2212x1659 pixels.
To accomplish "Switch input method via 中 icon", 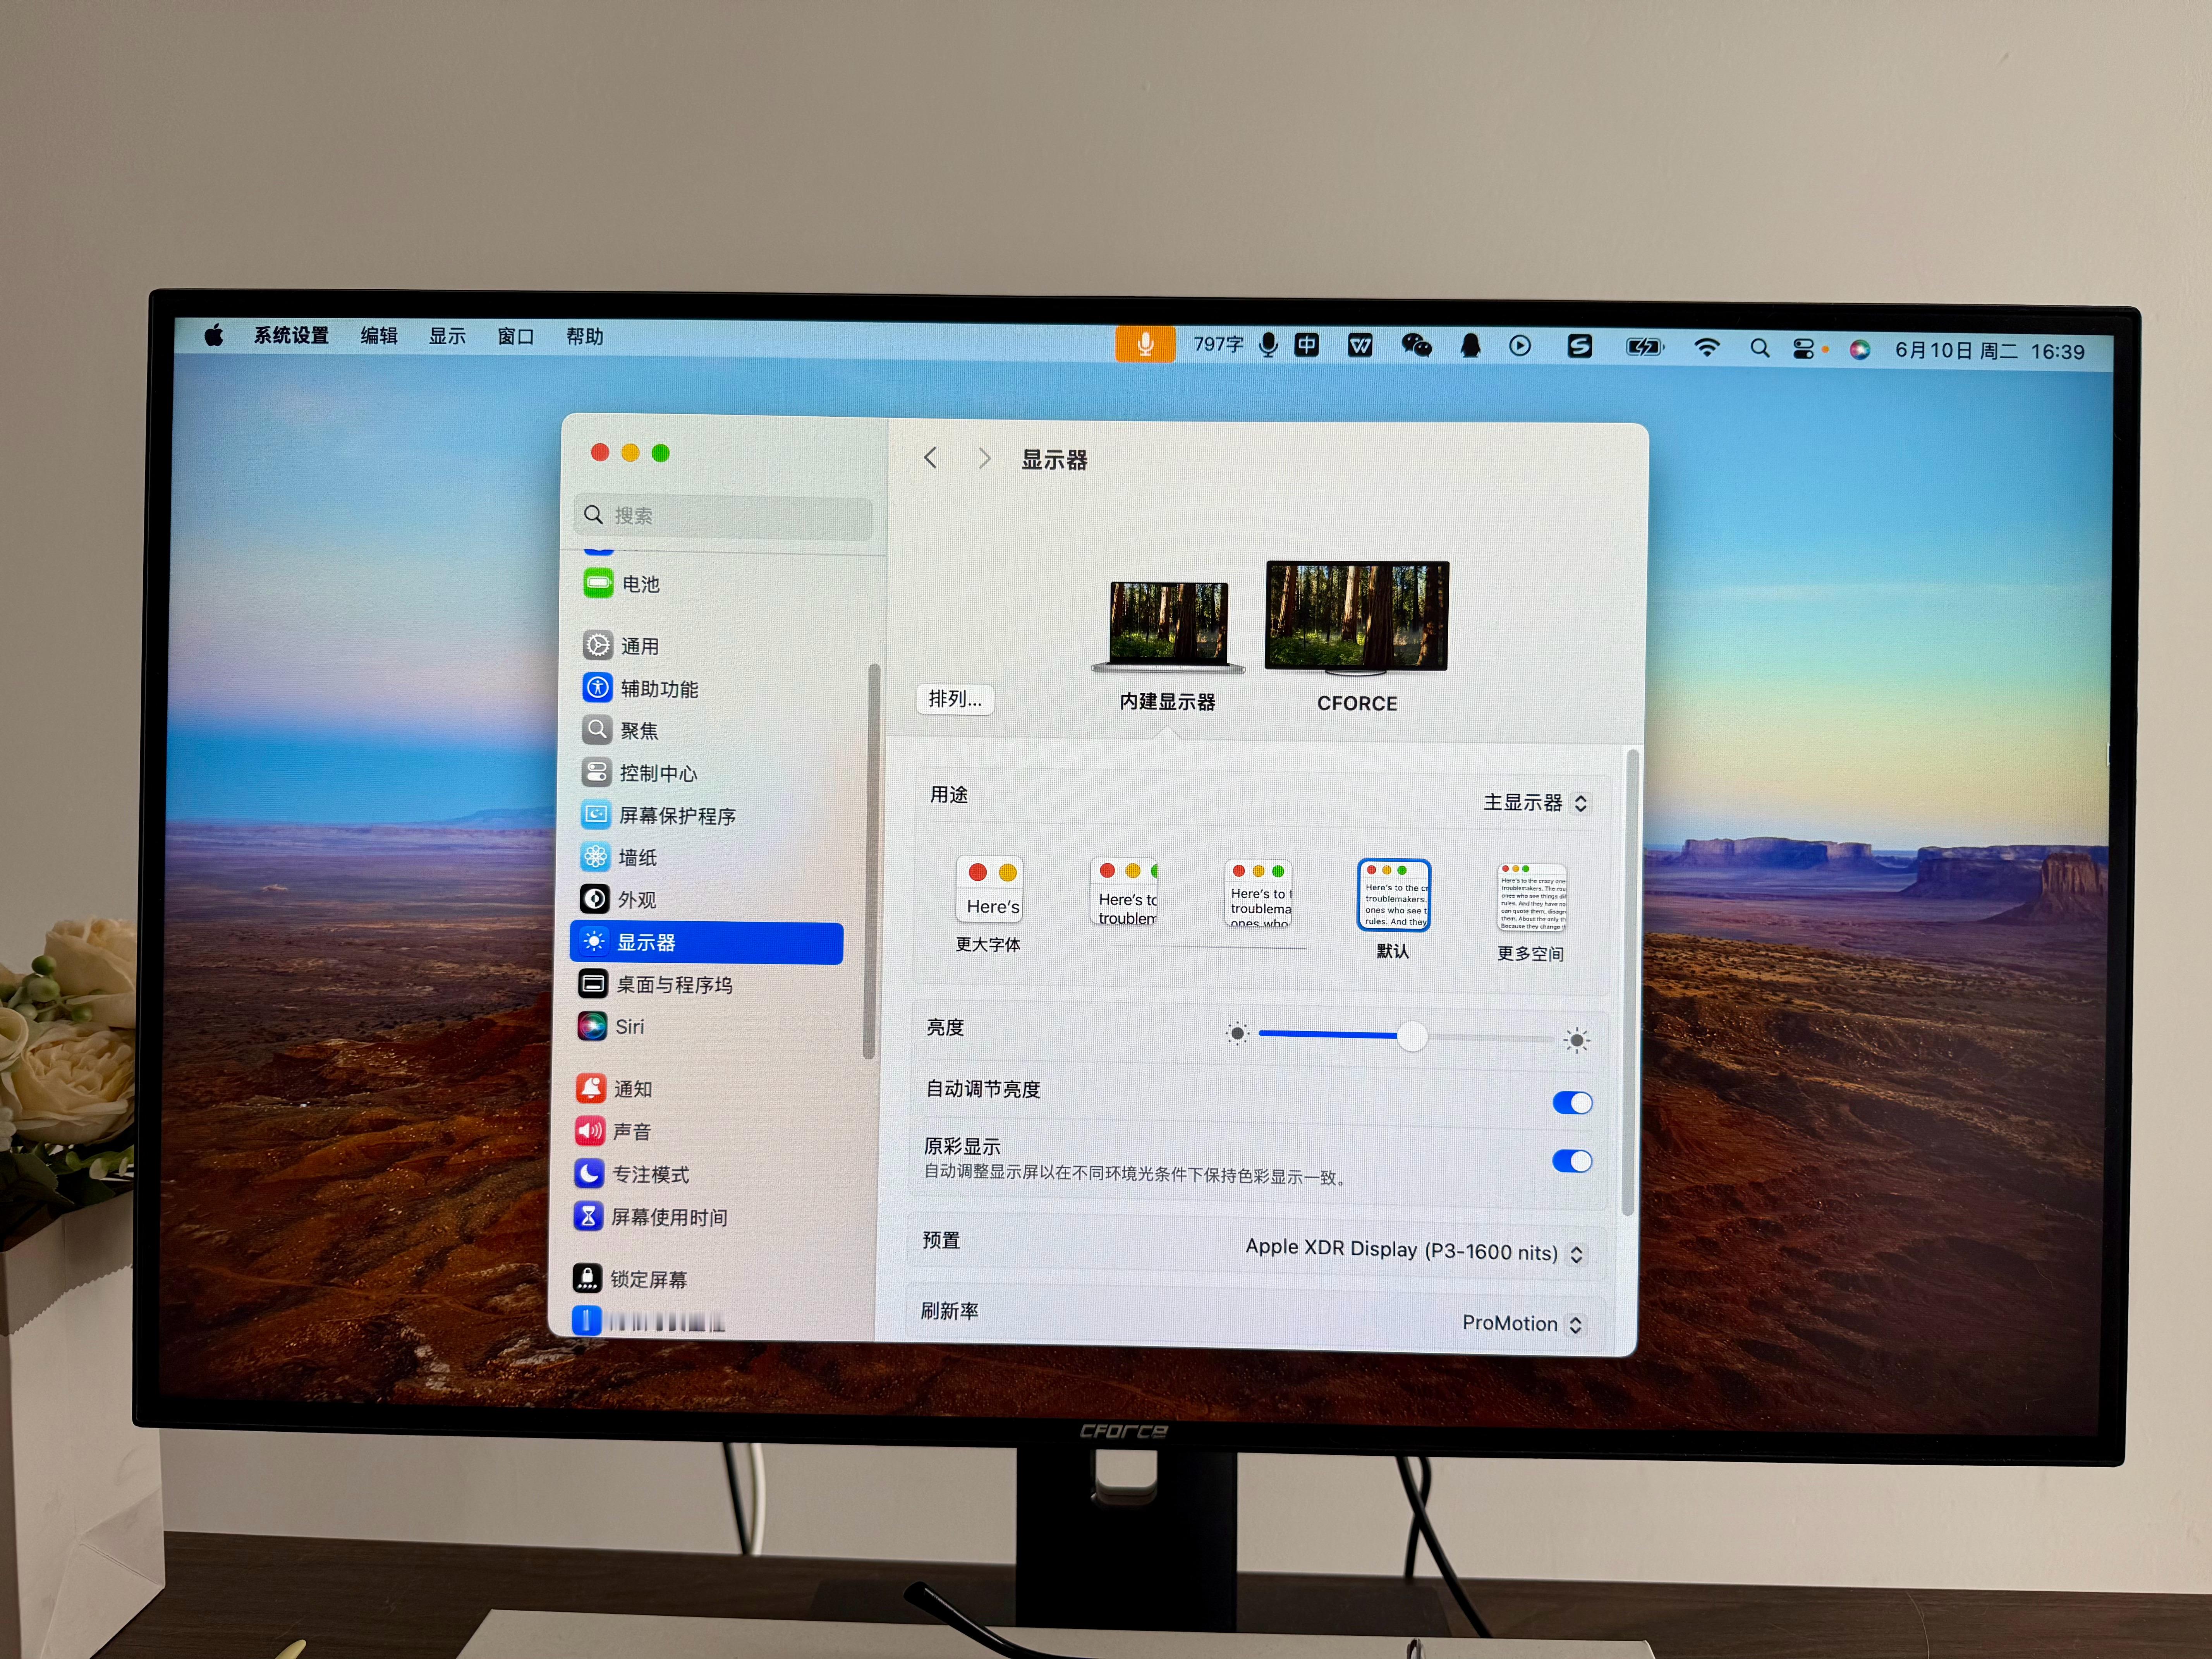I will tap(1306, 345).
